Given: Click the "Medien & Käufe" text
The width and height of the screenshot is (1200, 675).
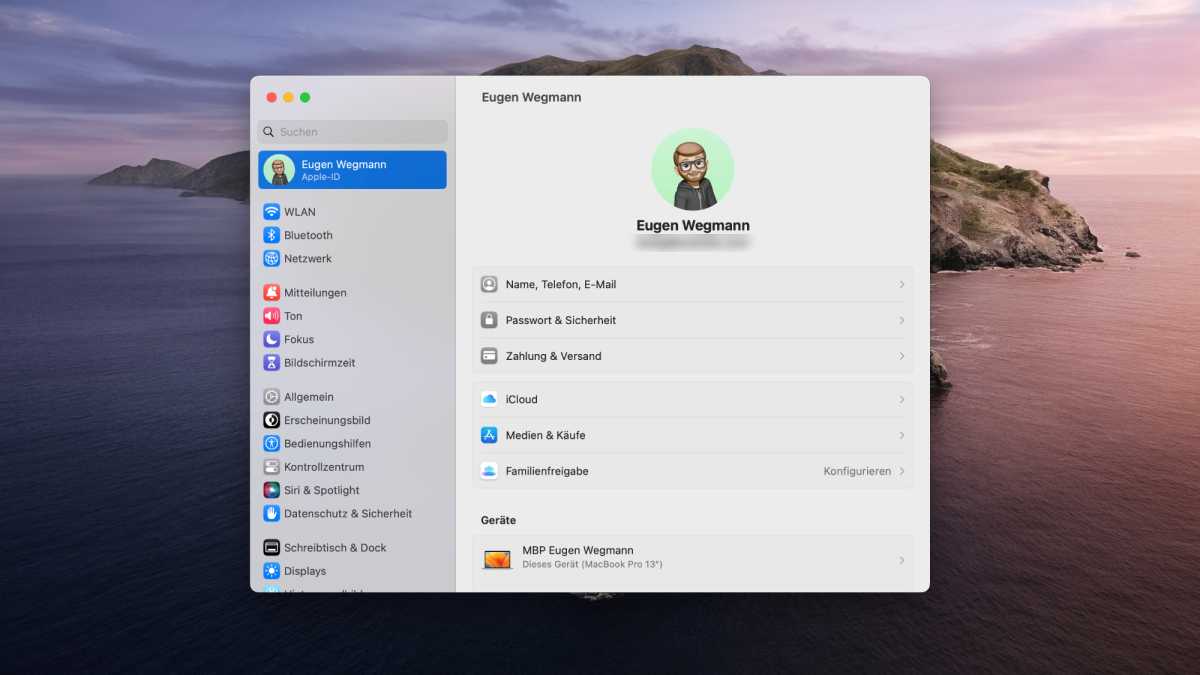Looking at the screenshot, I should [546, 435].
